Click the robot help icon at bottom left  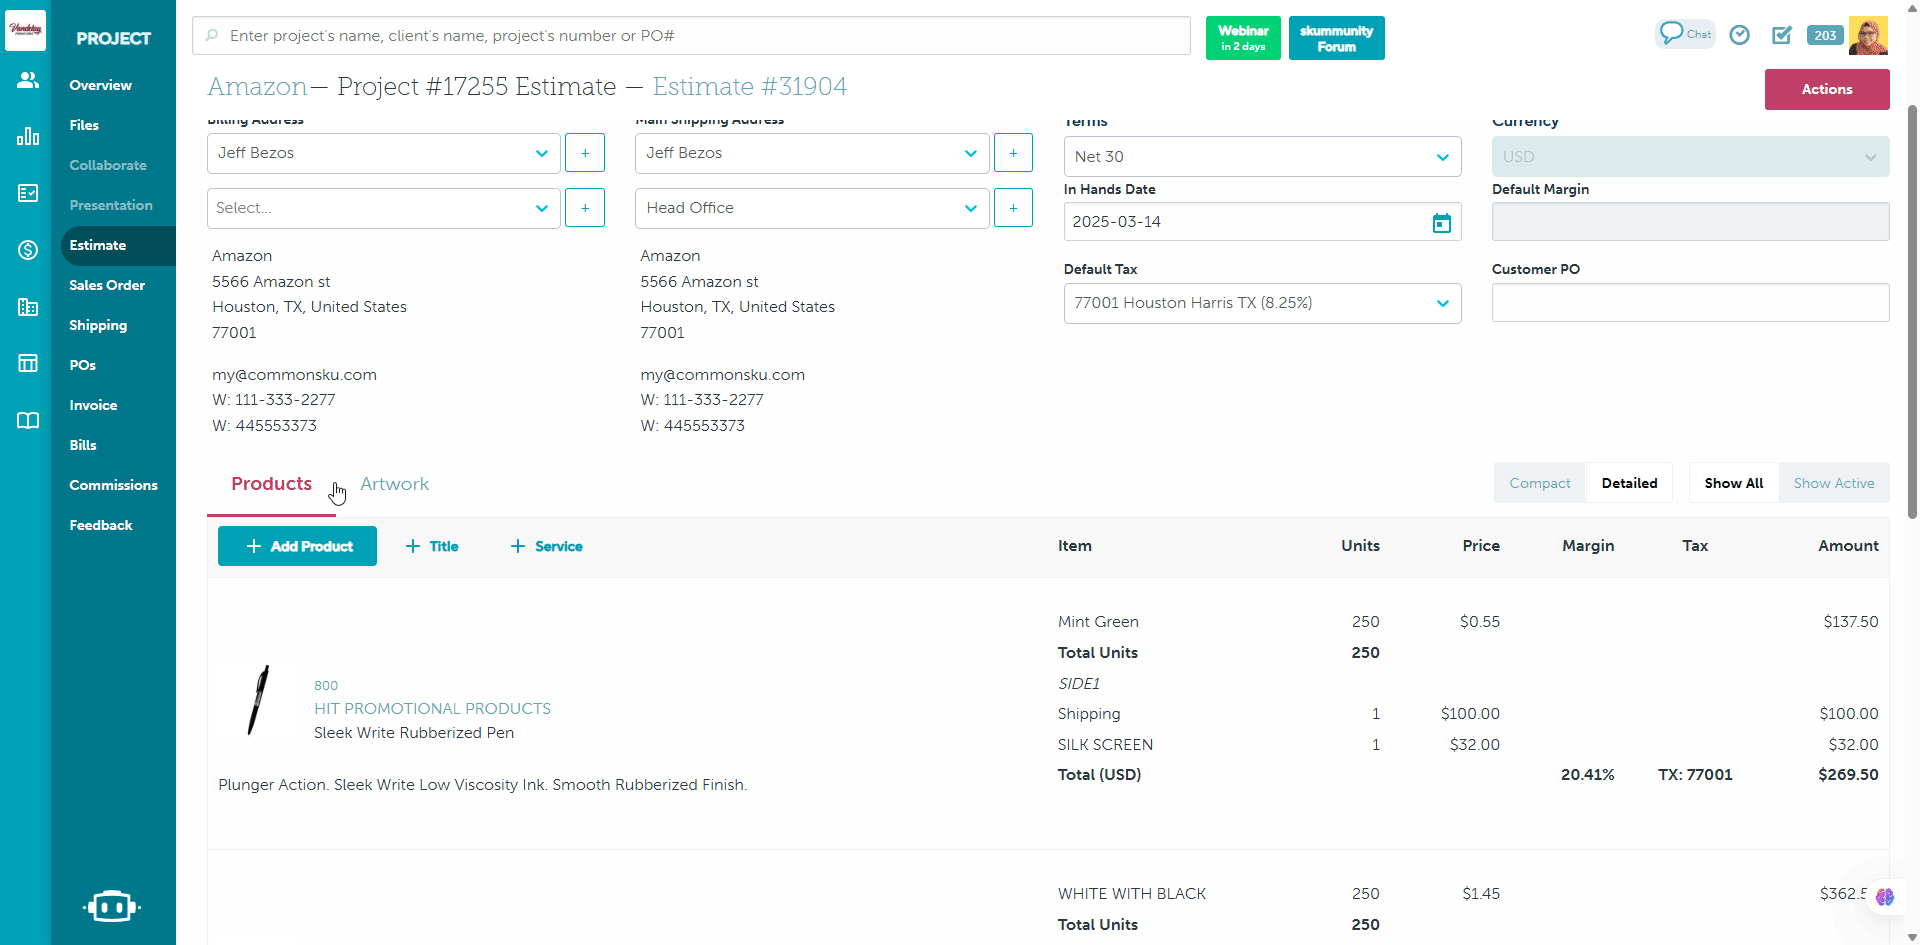click(x=111, y=906)
